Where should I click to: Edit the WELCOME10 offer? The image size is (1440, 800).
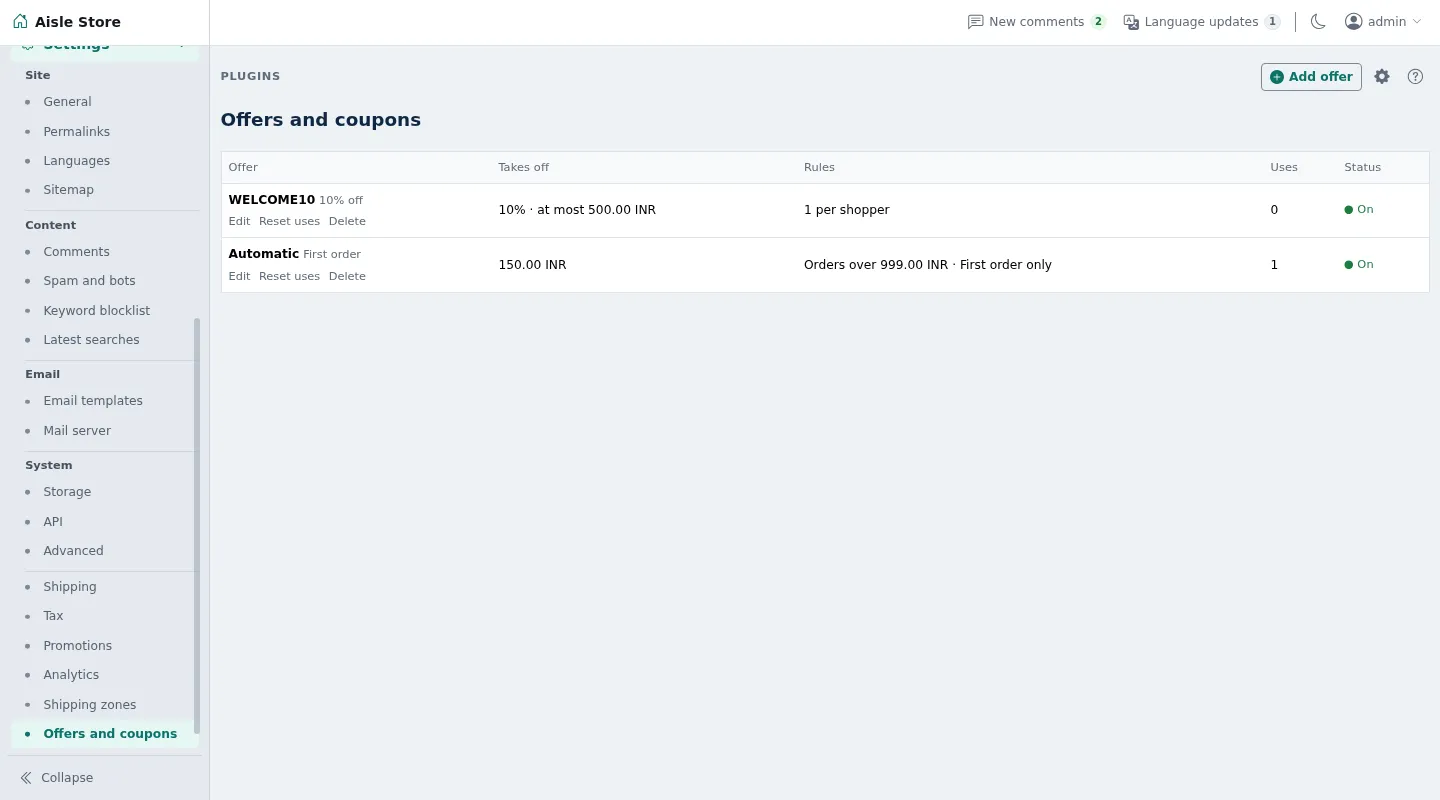point(239,221)
